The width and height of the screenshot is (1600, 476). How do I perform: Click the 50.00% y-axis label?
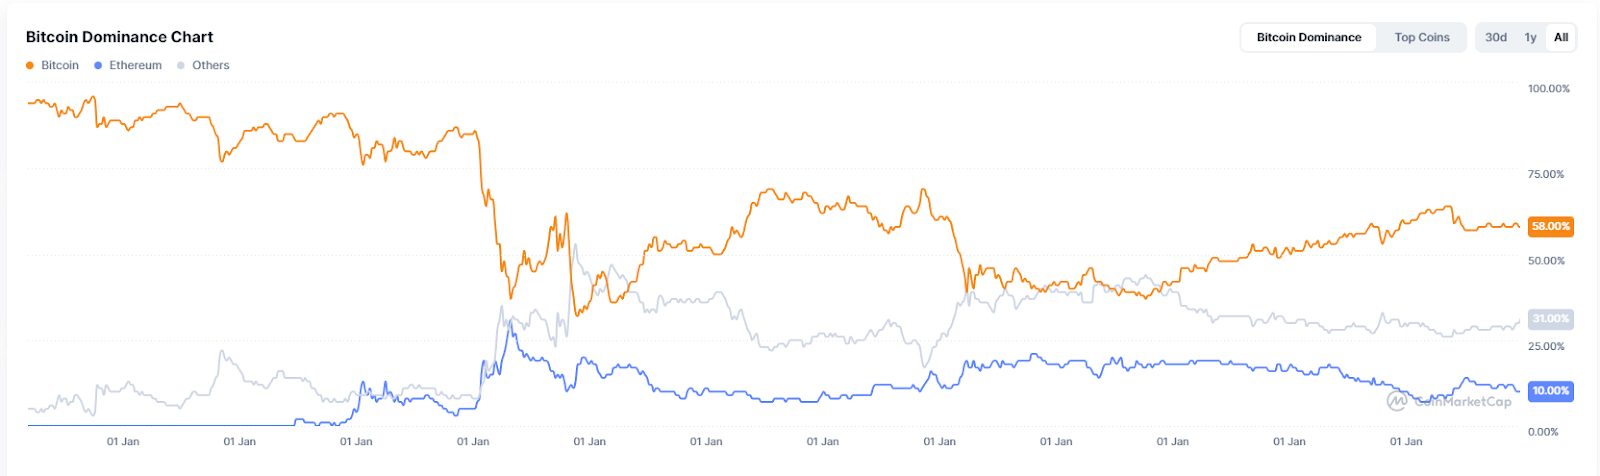pos(1545,261)
